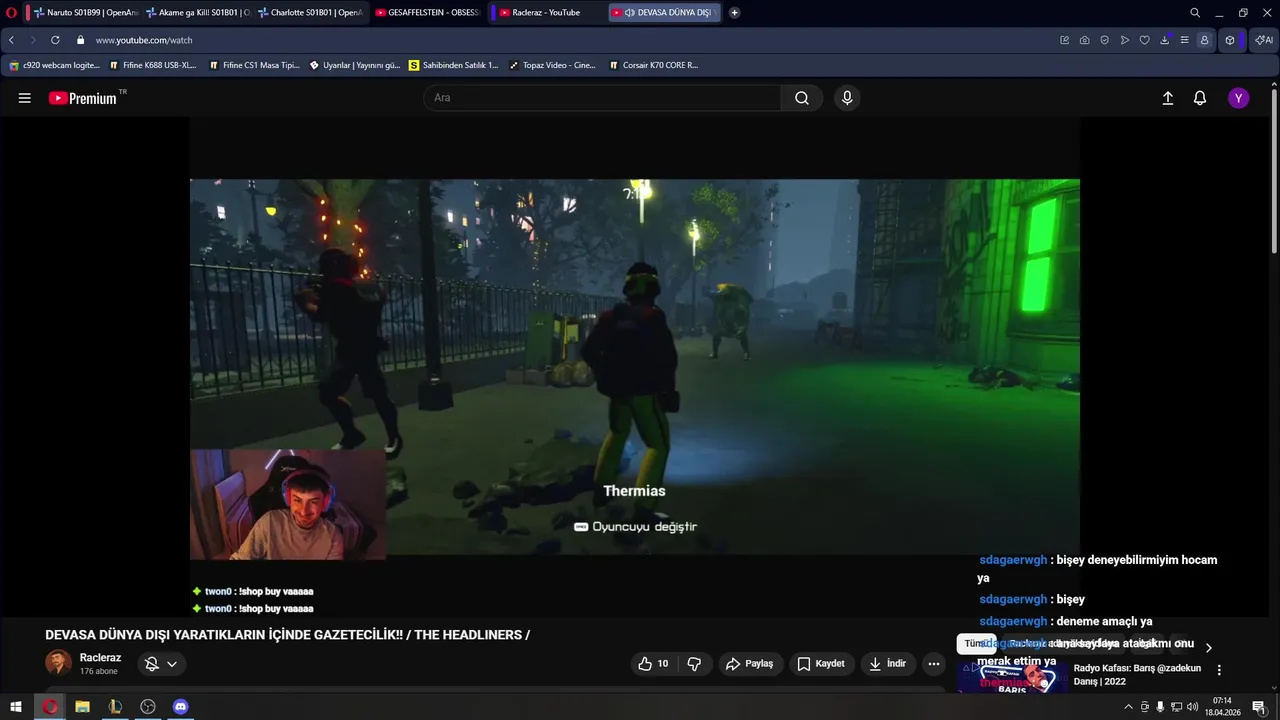Open Opera extensions cube icon
1280x720 pixels.
point(1230,40)
